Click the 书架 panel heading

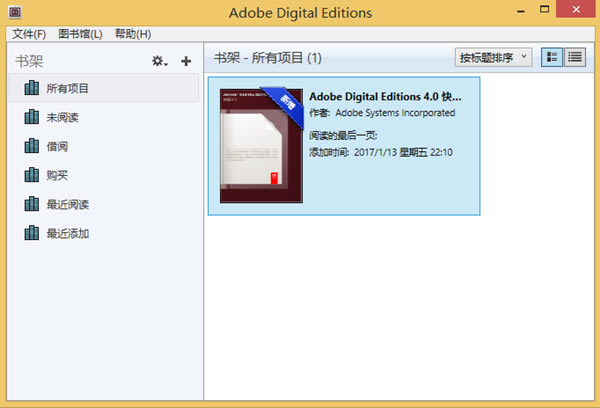(x=29, y=61)
